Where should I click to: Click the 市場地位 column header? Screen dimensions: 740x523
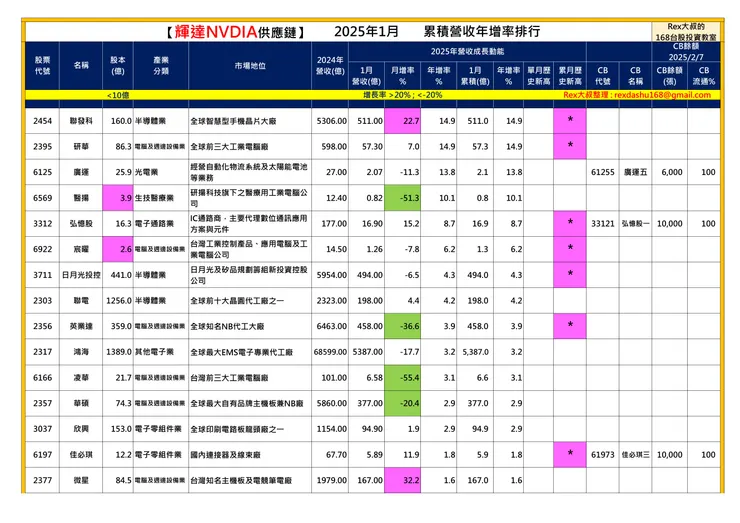250,66
